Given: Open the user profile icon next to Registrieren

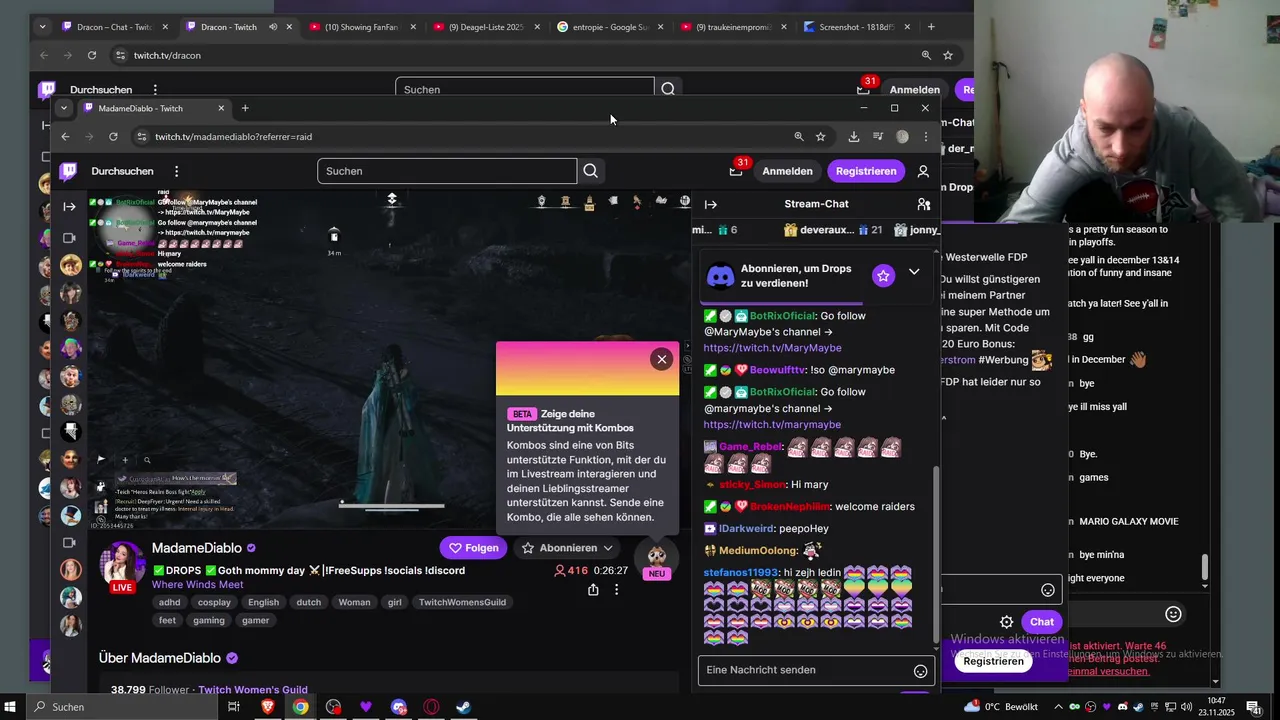Looking at the screenshot, I should (923, 171).
